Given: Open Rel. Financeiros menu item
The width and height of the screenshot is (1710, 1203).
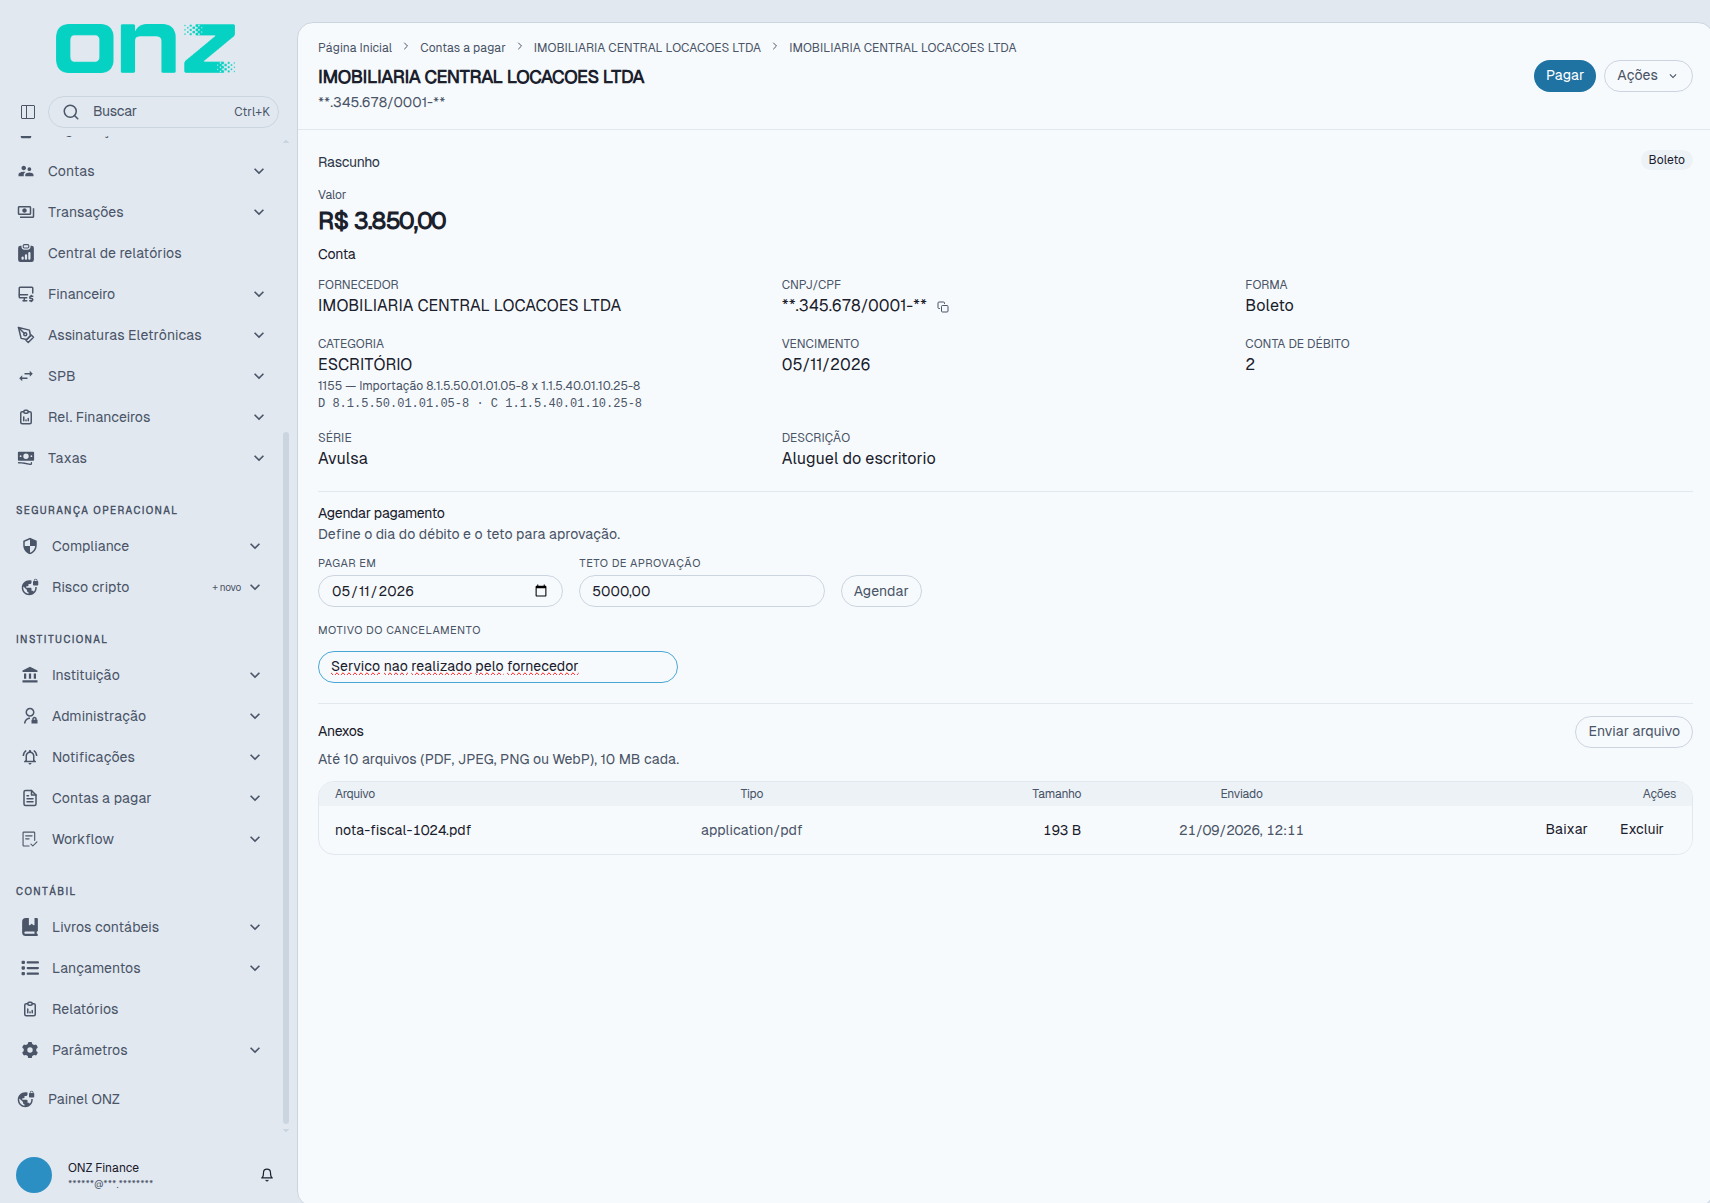Looking at the screenshot, I should tap(141, 417).
